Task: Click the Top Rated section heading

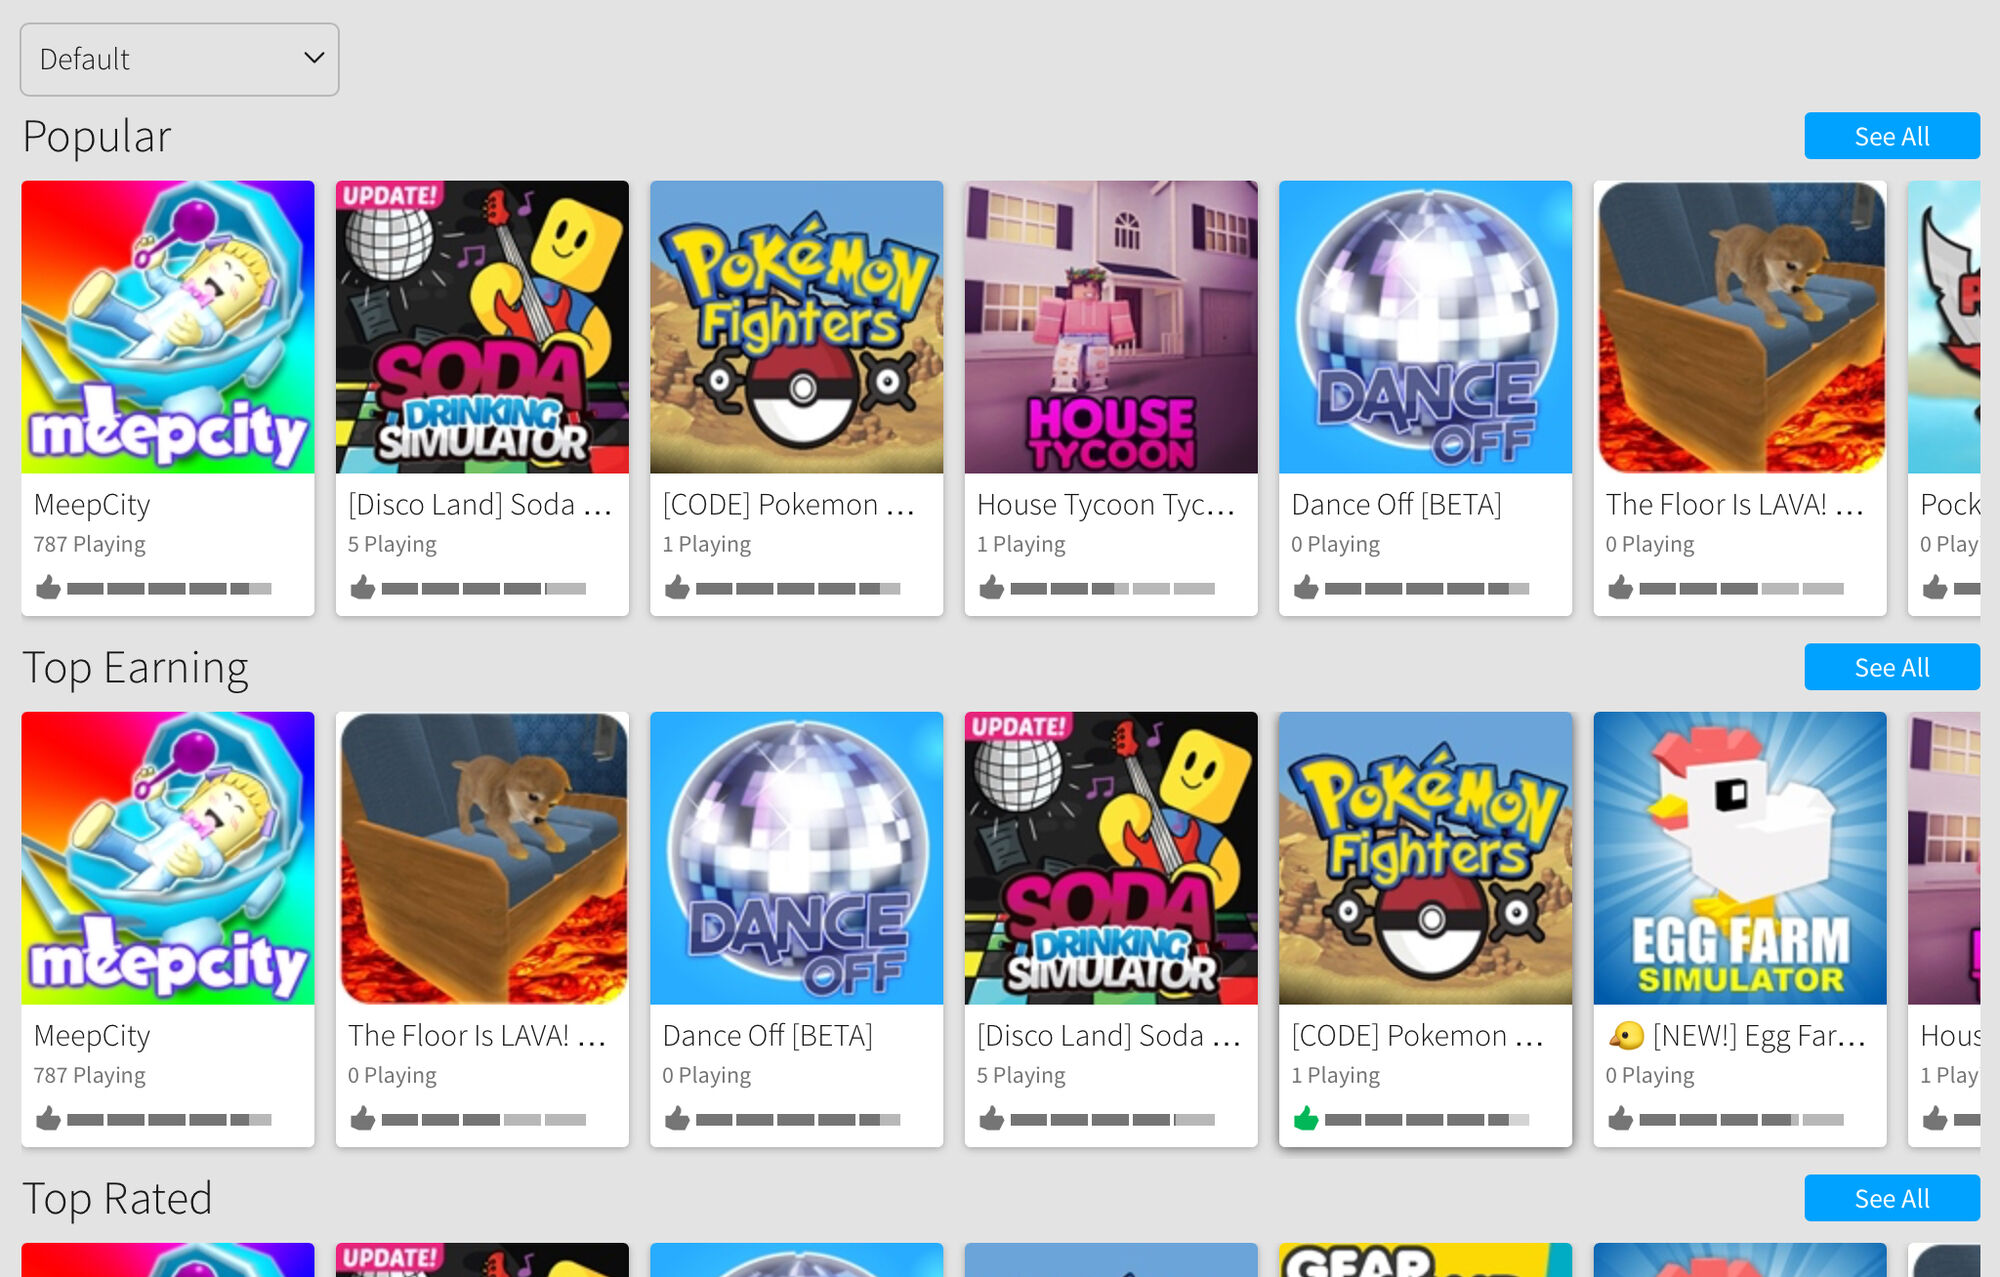Action: coord(117,1199)
